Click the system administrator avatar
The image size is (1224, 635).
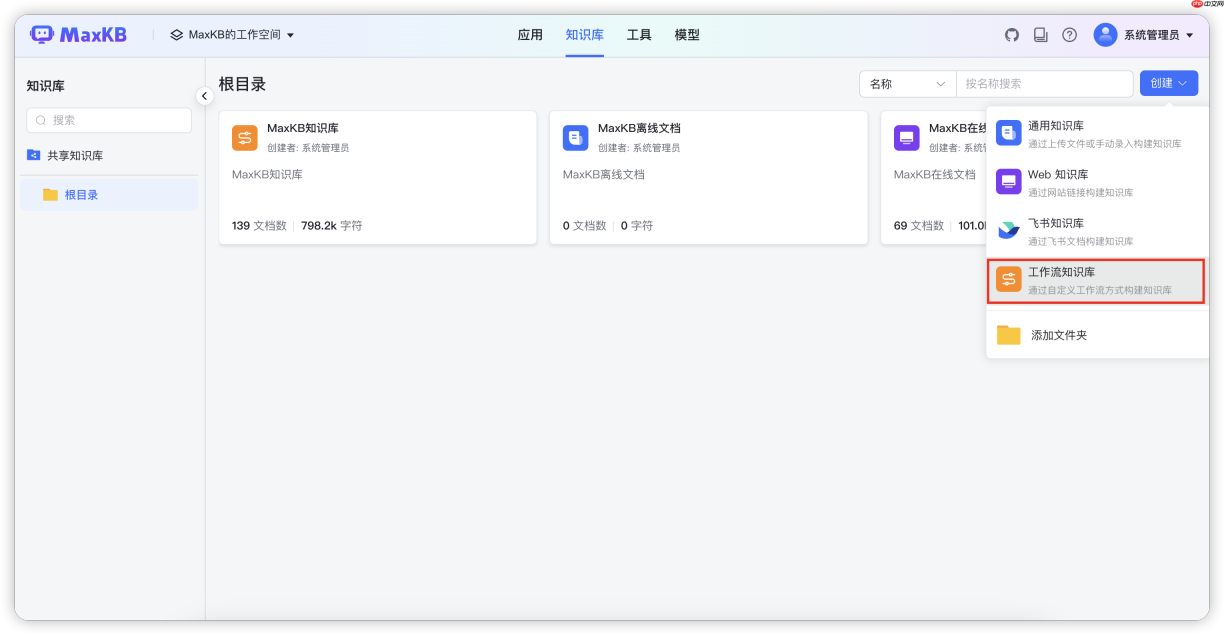click(x=1105, y=35)
